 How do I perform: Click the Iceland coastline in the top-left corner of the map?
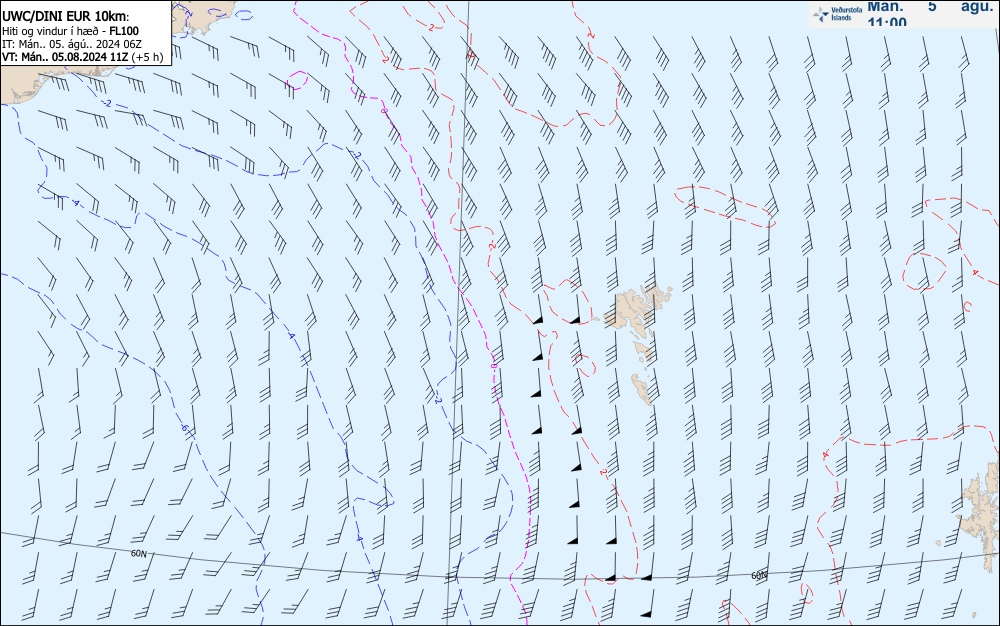pyautogui.click(x=38, y=83)
